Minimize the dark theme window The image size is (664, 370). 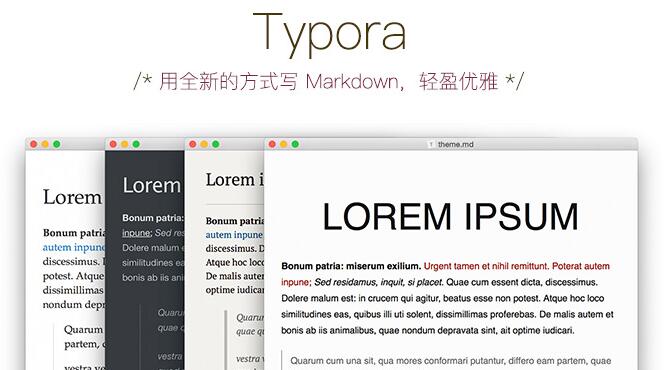point(124,144)
